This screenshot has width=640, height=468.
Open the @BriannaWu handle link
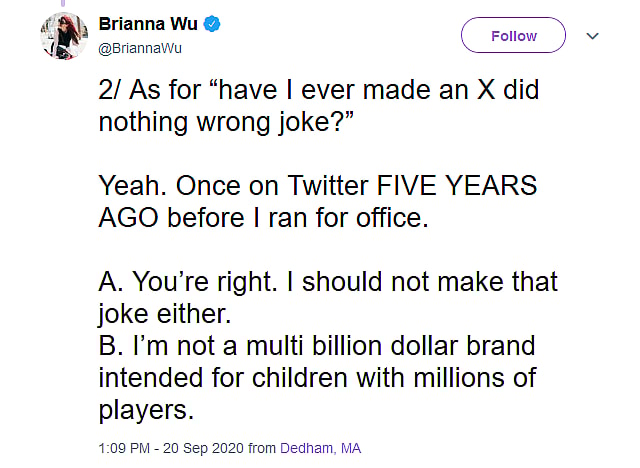coord(138,48)
